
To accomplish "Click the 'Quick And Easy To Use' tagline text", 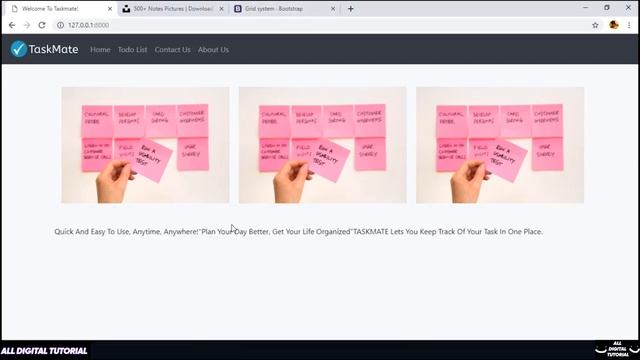I will tap(298, 231).
